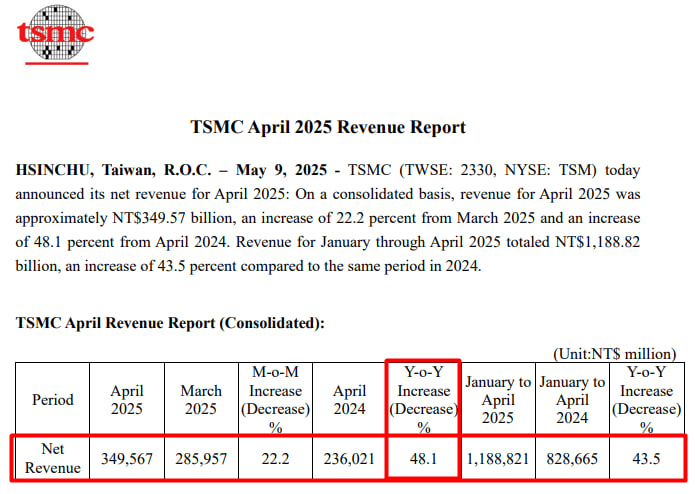
Task: Click the 'M-o-M Increase (Decrease) %' header
Action: pos(275,399)
